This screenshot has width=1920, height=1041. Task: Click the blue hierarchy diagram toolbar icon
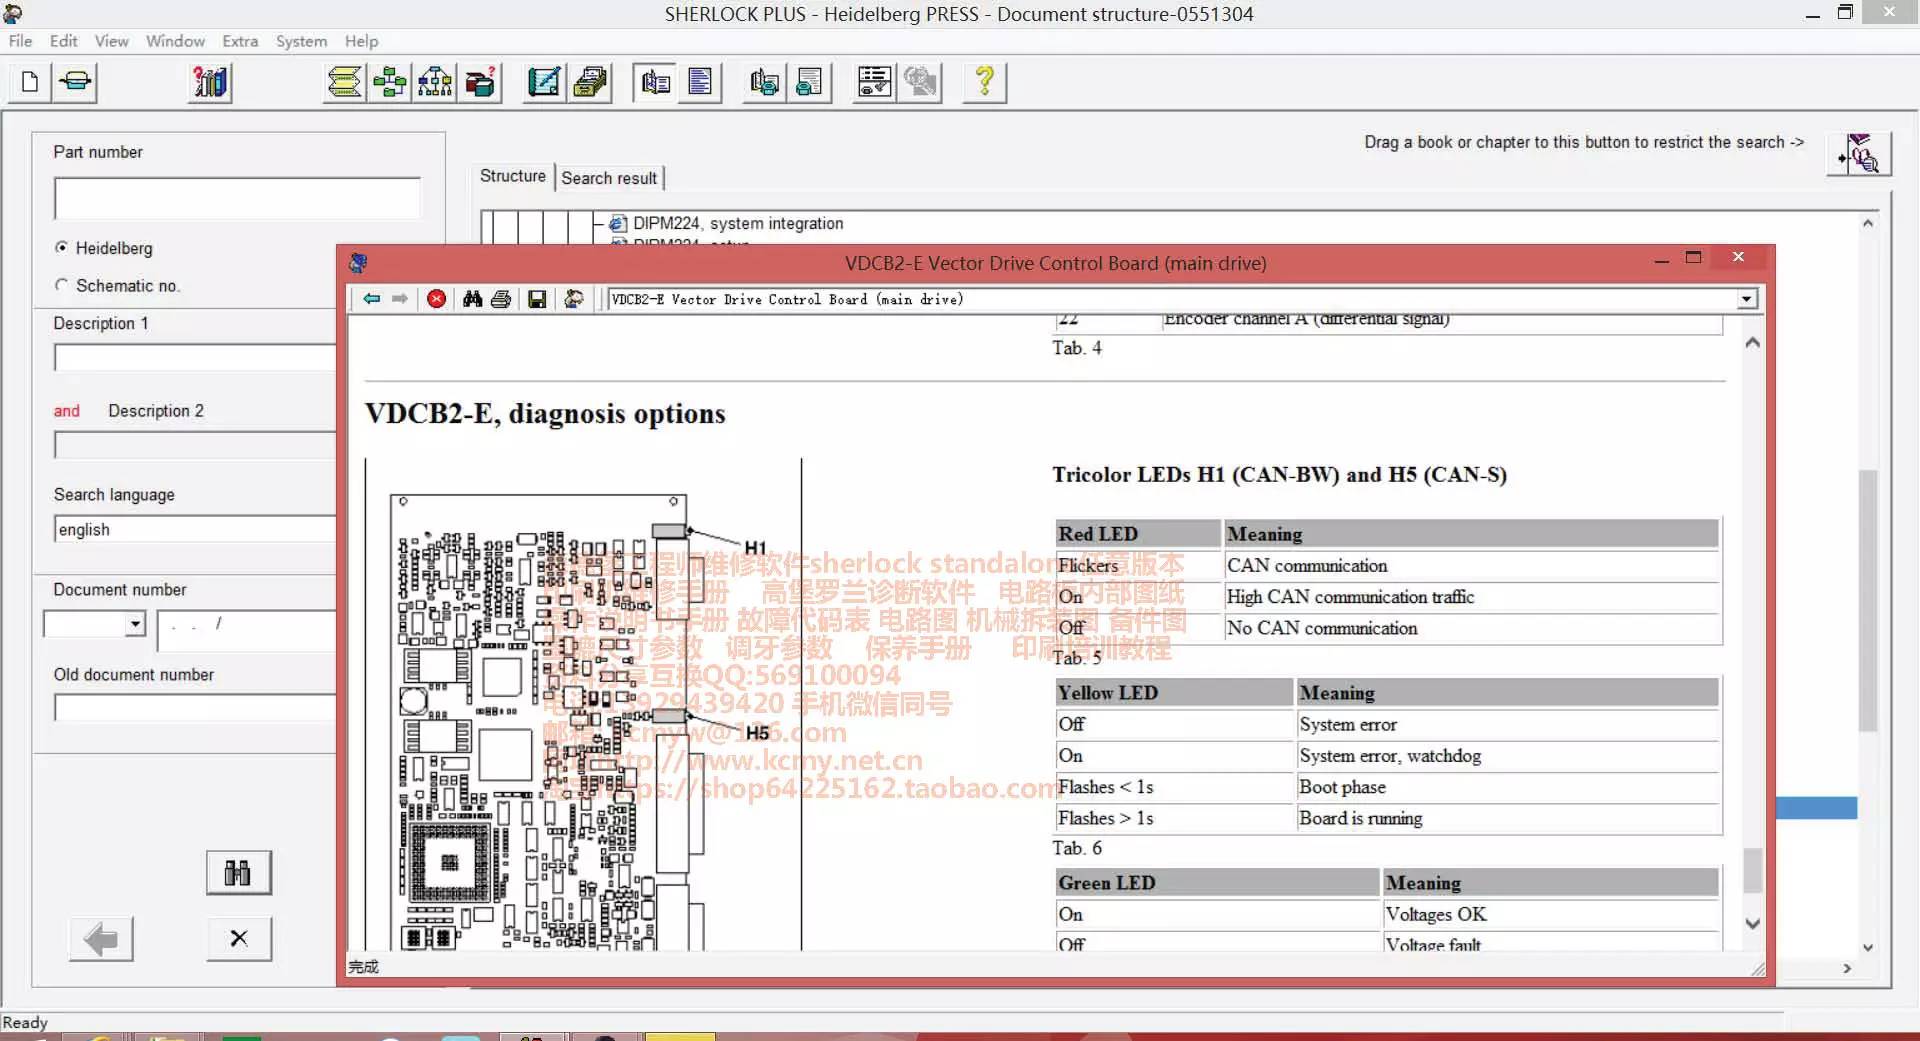tap(435, 82)
